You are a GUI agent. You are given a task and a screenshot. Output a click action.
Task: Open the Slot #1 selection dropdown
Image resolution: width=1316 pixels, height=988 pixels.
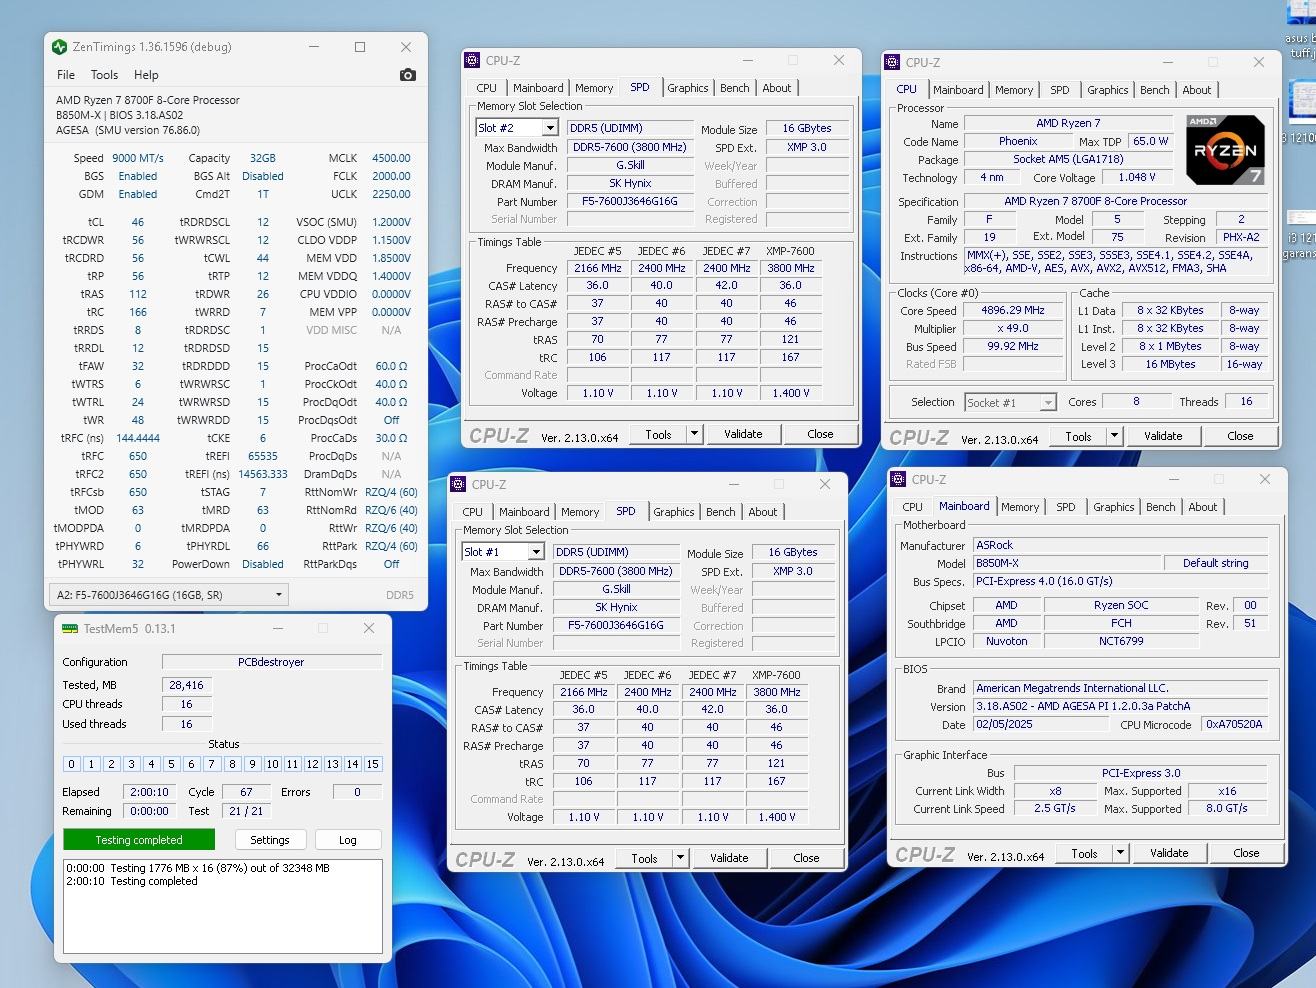coord(502,552)
